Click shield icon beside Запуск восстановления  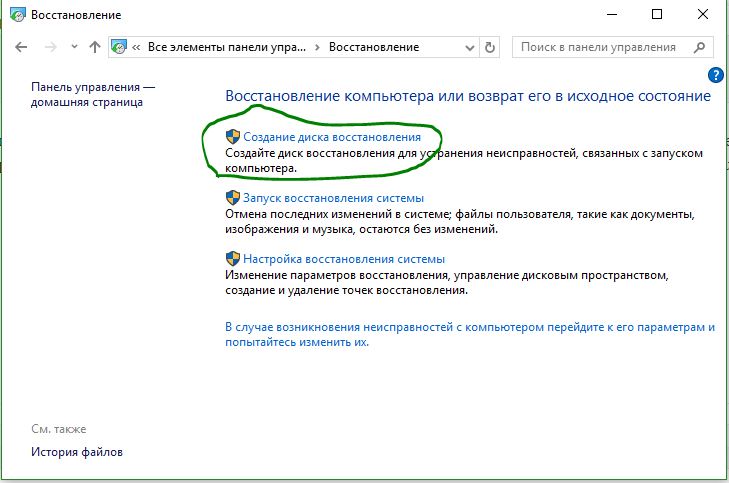pyautogui.click(x=232, y=198)
